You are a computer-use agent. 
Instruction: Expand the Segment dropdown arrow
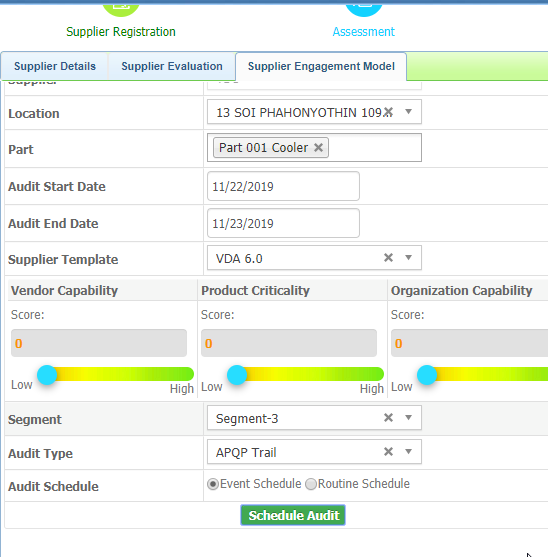click(408, 417)
